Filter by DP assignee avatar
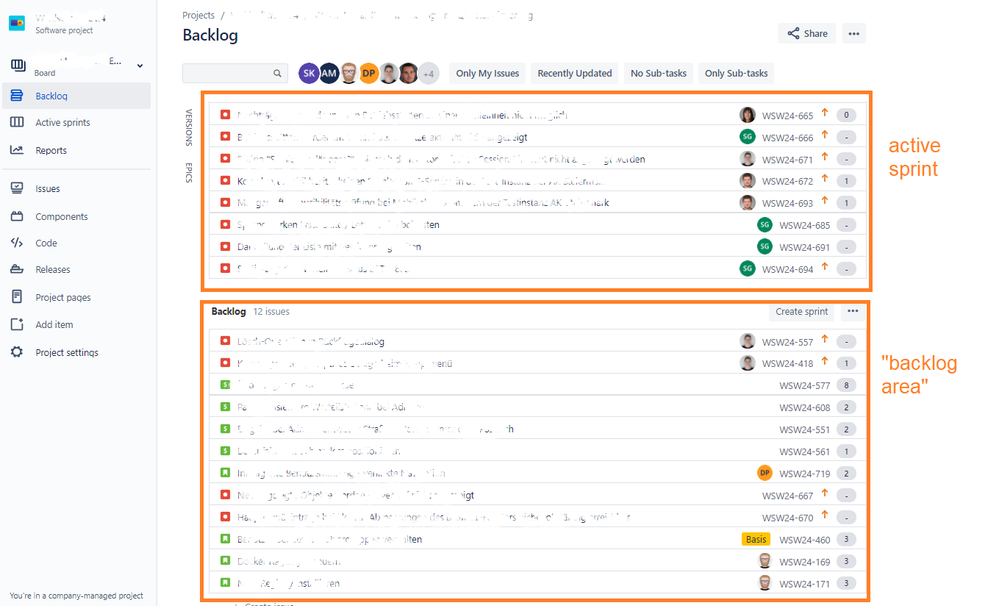 [x=369, y=73]
